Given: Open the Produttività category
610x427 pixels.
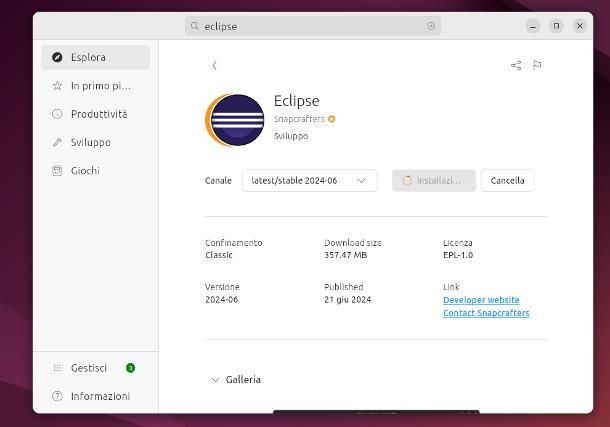Looking at the screenshot, I should pos(96,114).
